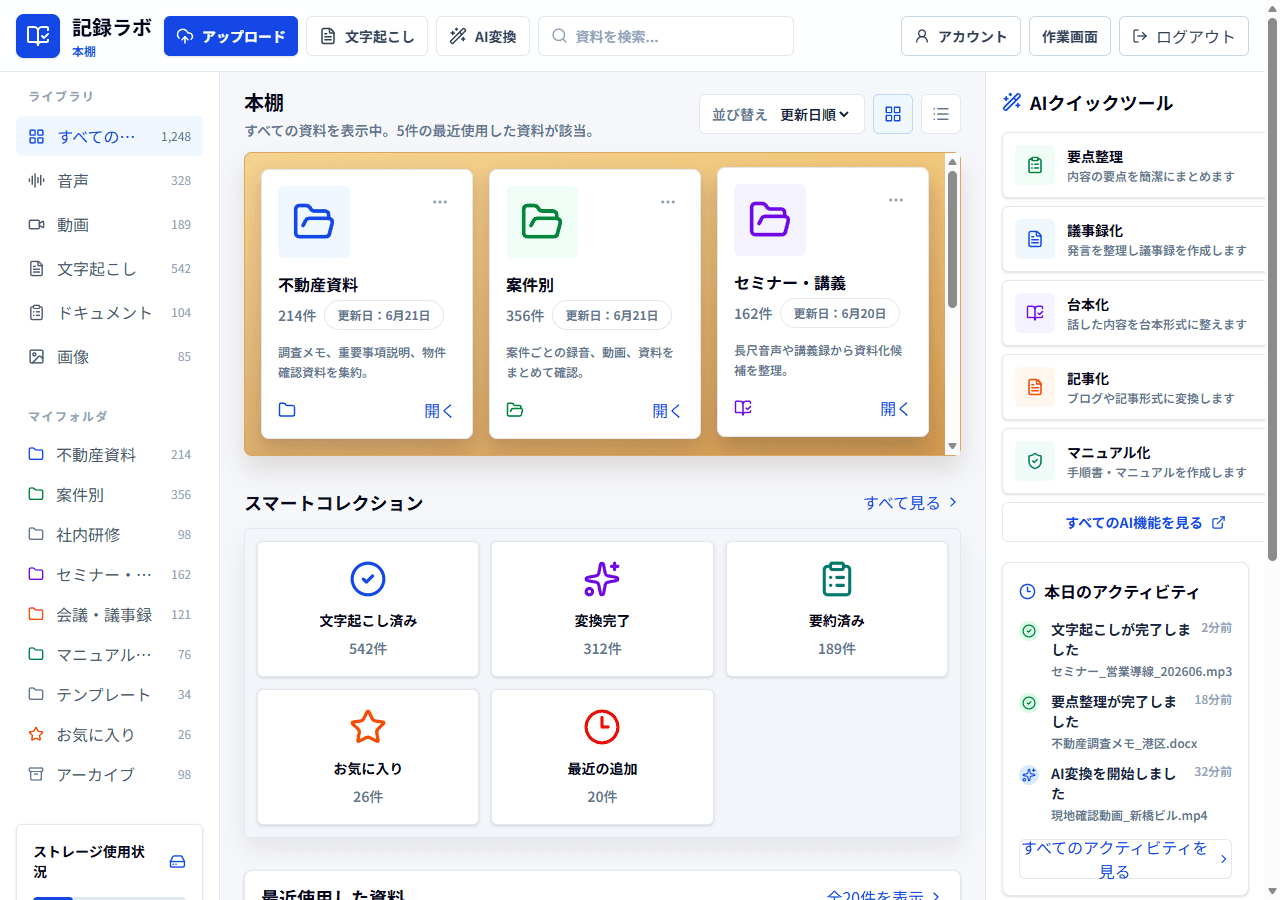Image resolution: width=1280 pixels, height=900 pixels.
Task: Select 動画 library category
Action: pos(109,225)
